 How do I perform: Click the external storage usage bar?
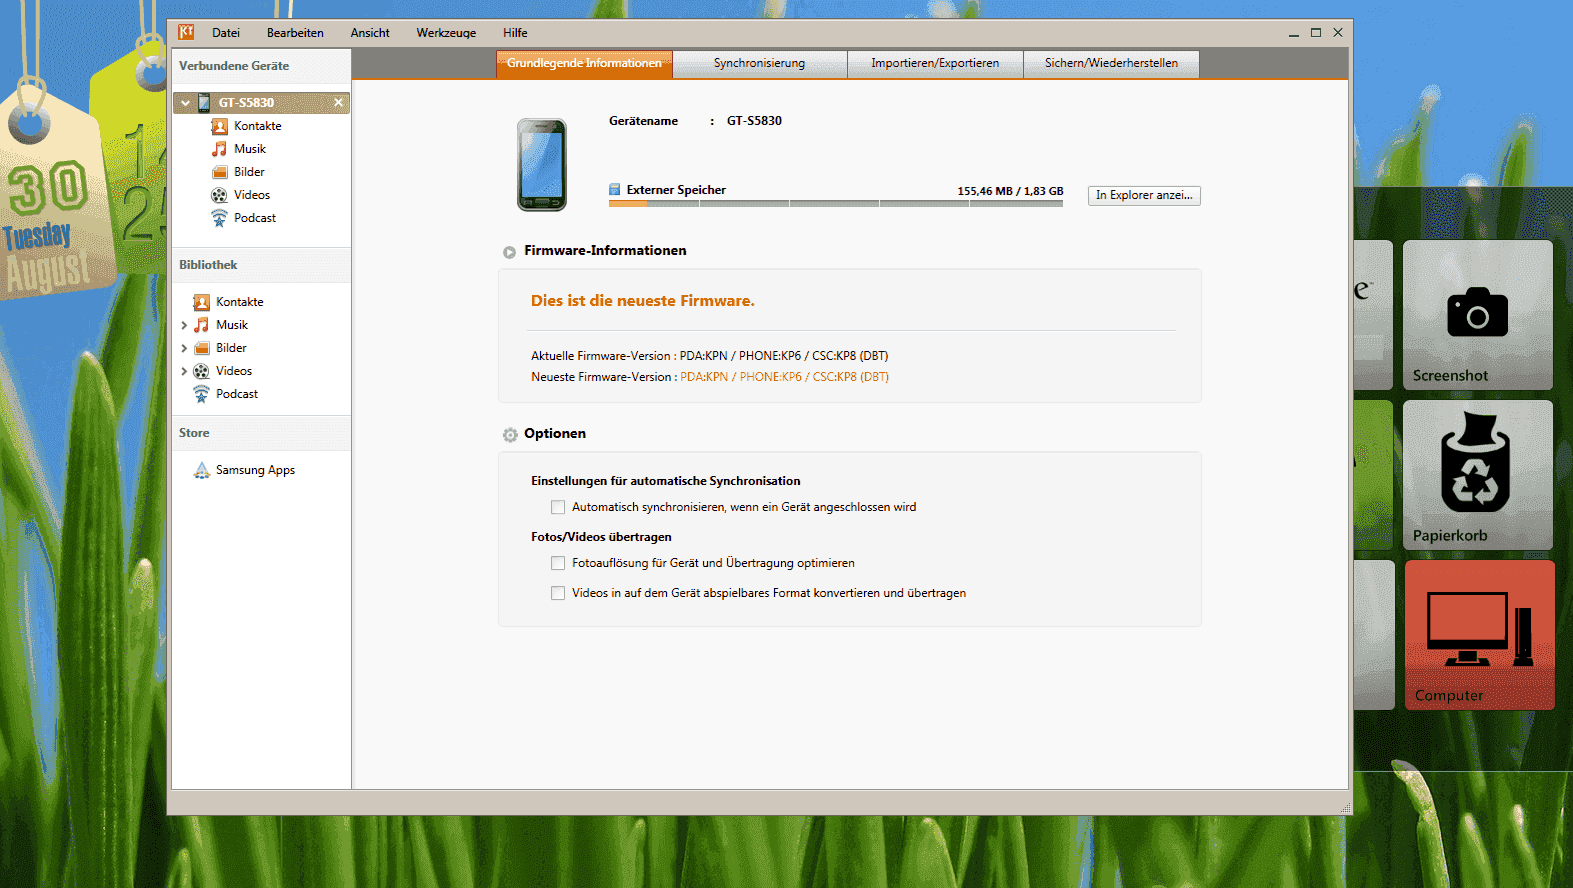point(836,203)
